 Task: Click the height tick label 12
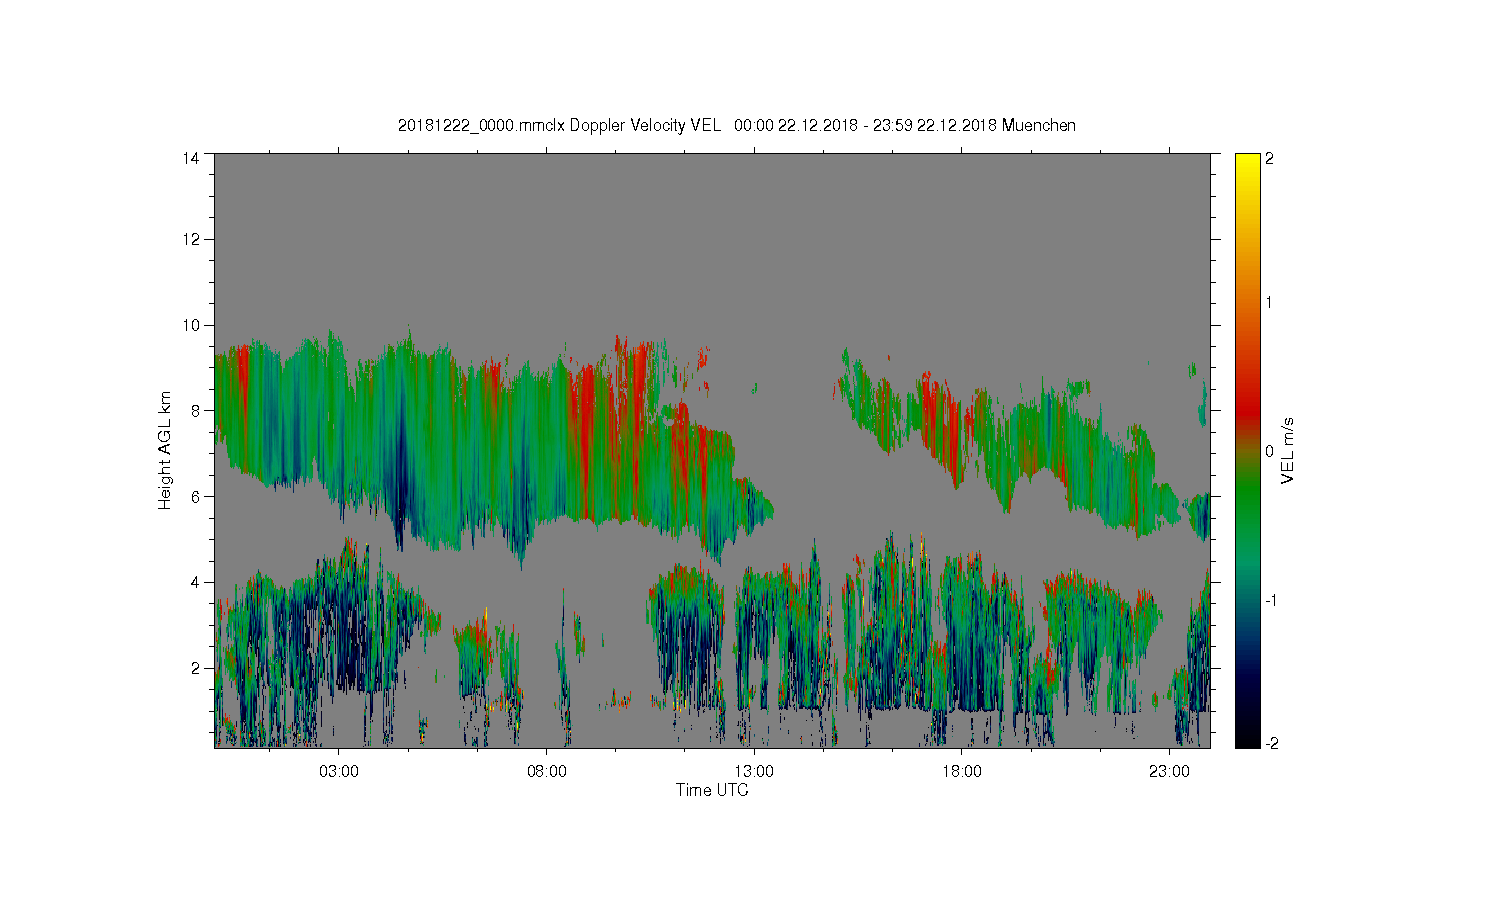click(190, 239)
